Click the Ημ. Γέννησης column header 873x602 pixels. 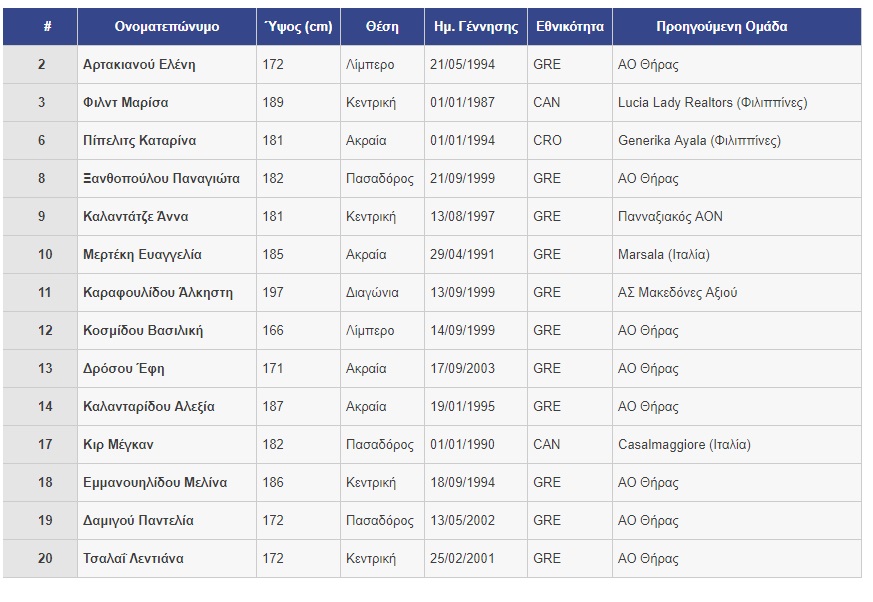click(475, 26)
